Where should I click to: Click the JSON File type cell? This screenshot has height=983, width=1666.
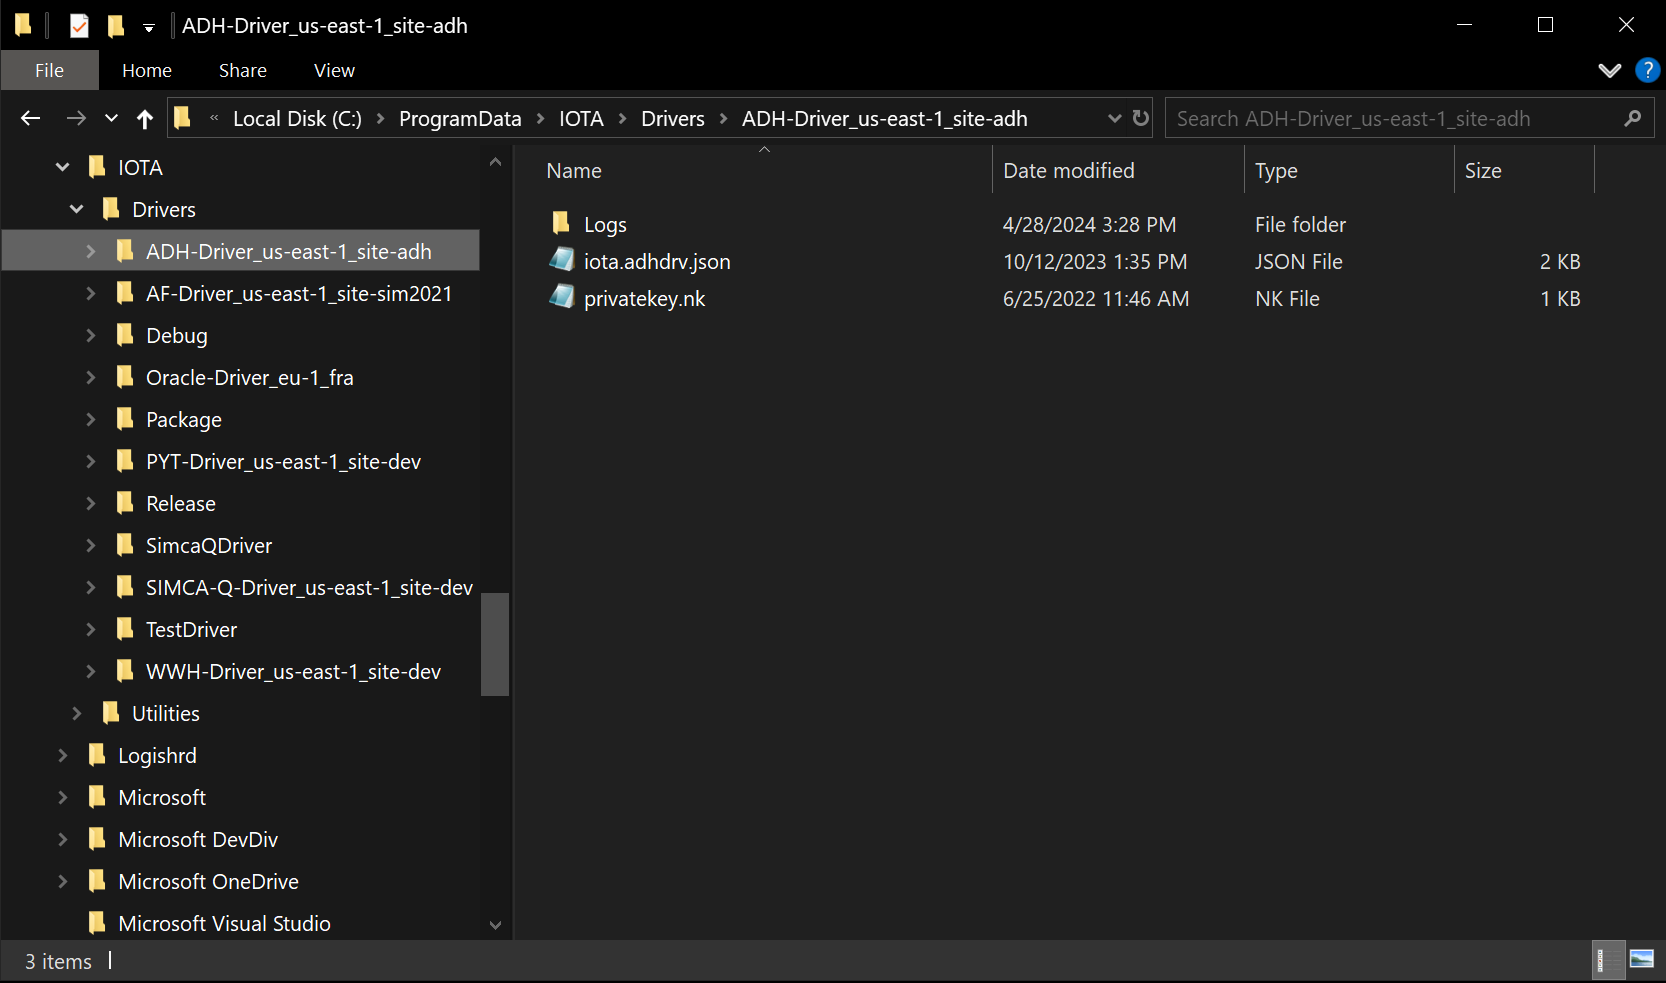1298,262
